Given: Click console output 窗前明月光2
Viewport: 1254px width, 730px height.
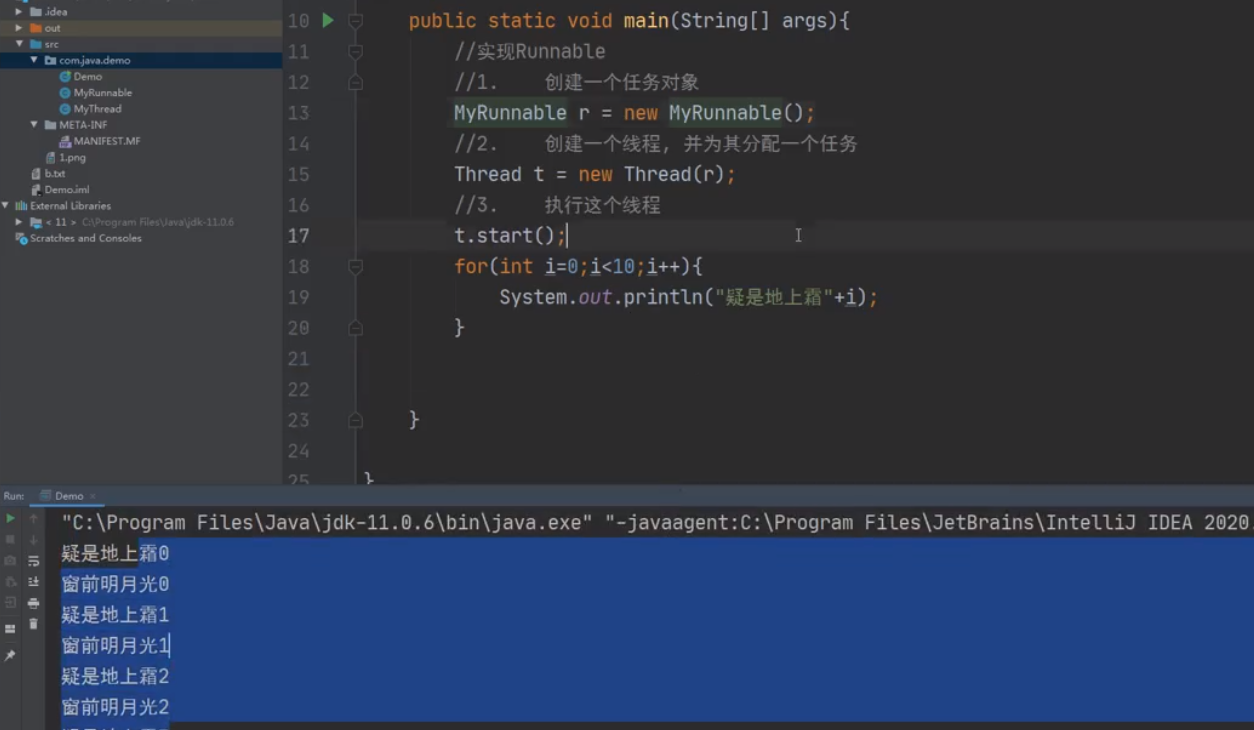Looking at the screenshot, I should pos(115,707).
